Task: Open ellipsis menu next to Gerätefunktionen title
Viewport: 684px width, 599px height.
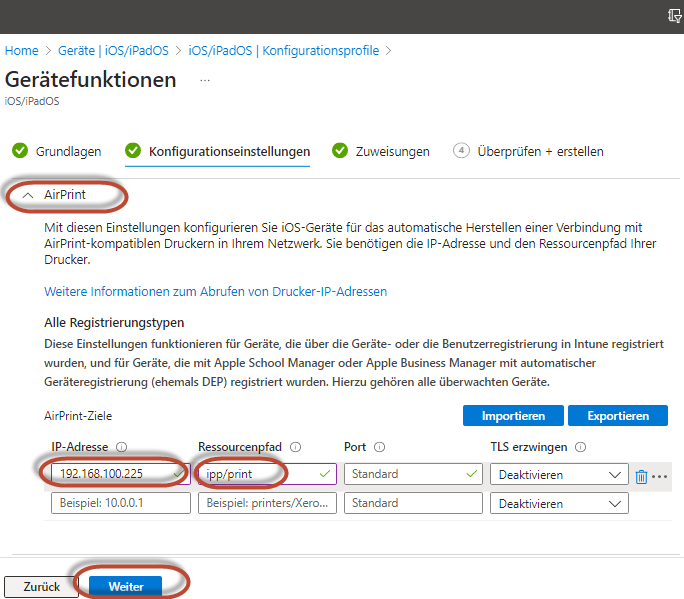Action: (x=205, y=80)
